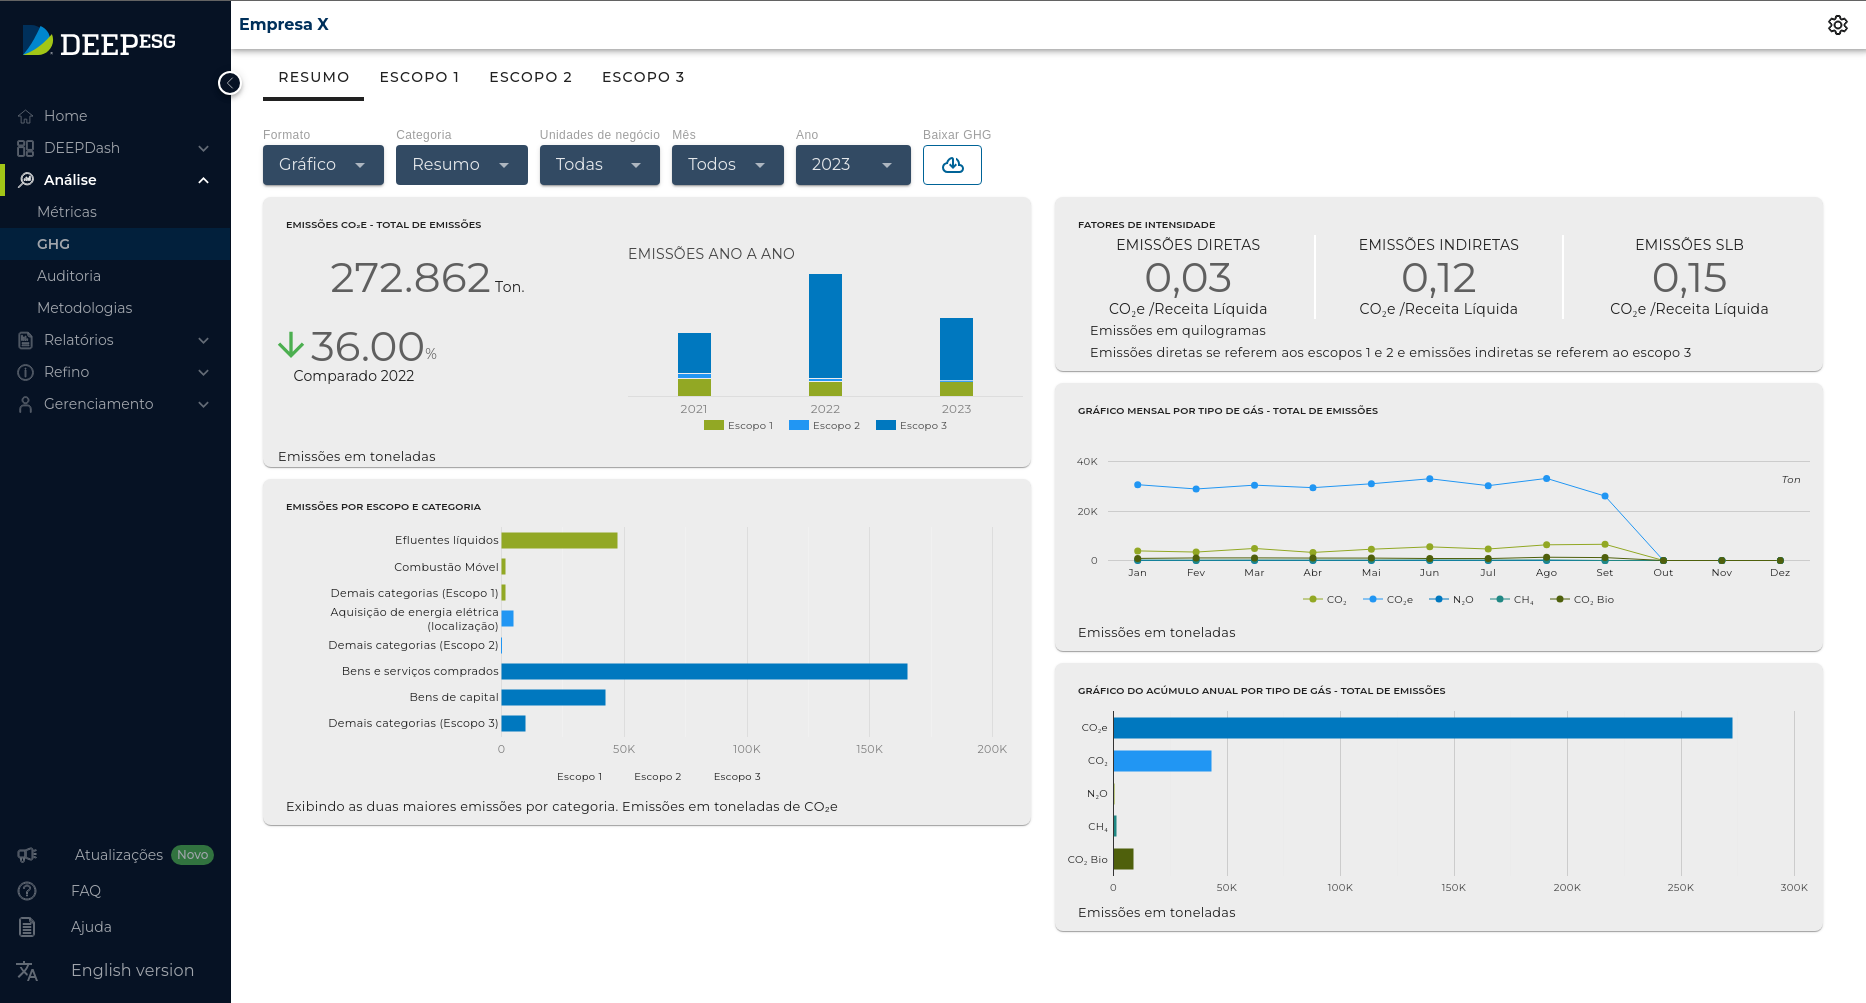This screenshot has width=1866, height=1003.
Task: Toggle Escopo 1 legend in yearly chart
Action: click(x=738, y=426)
